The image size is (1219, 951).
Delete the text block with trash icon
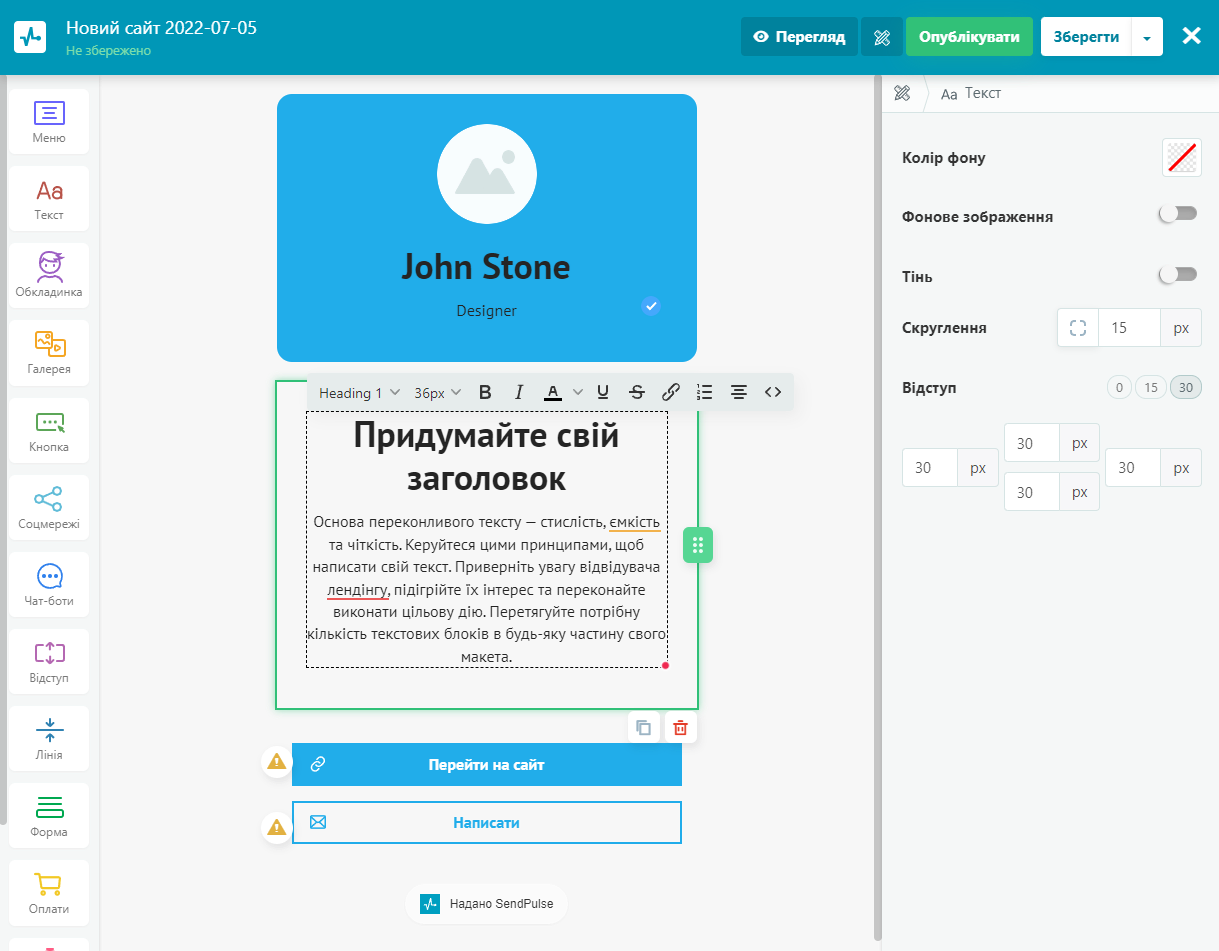[x=680, y=728]
